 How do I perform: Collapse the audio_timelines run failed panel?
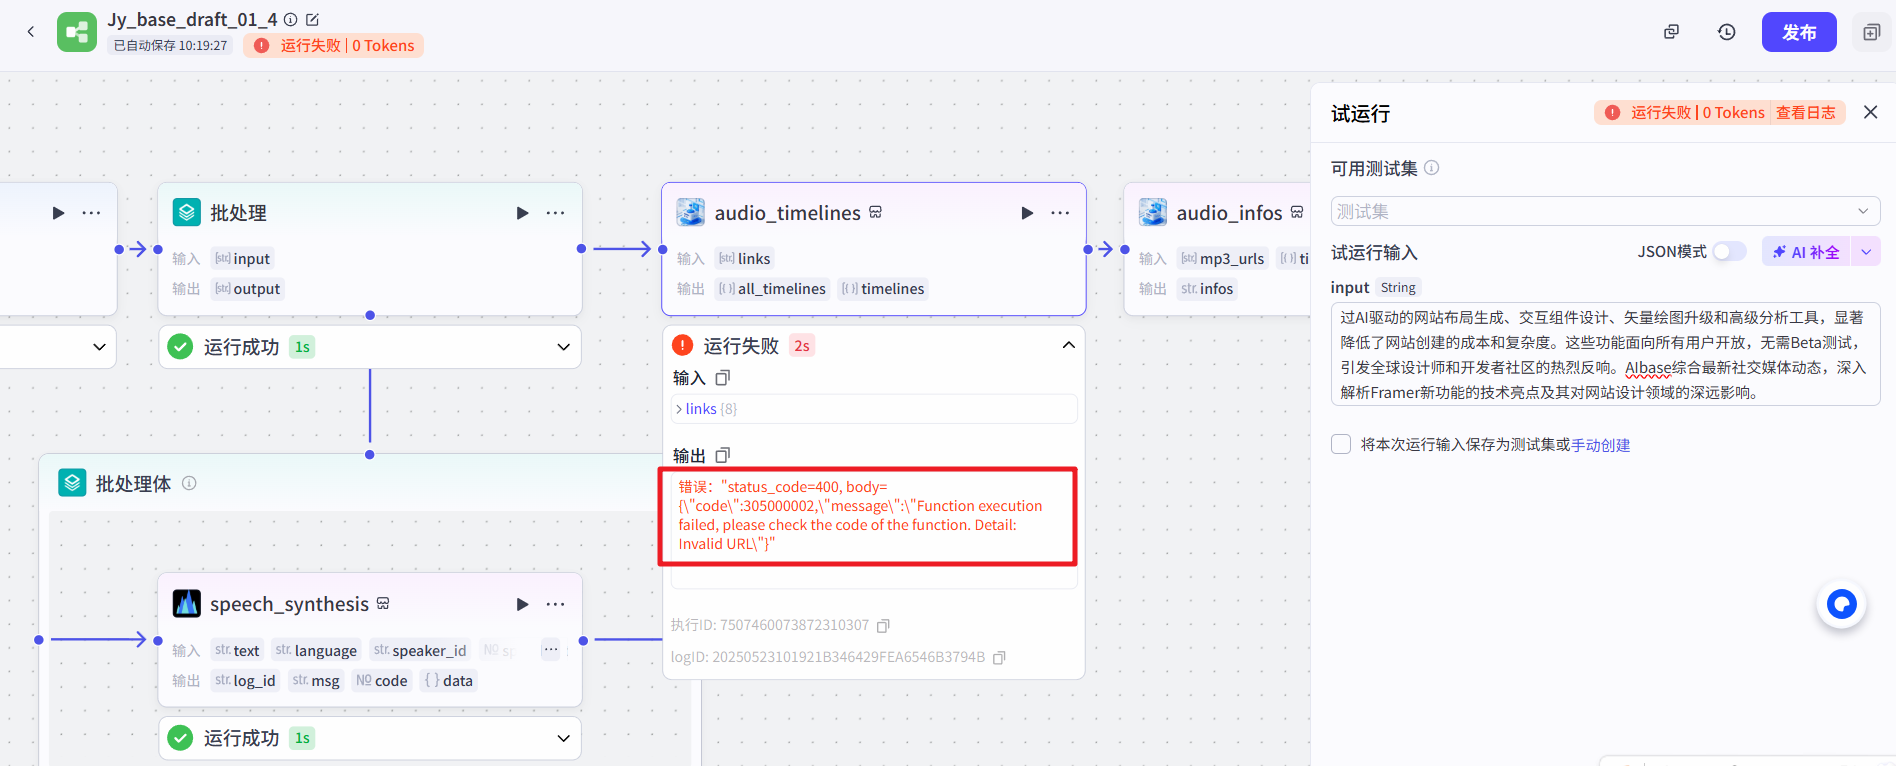click(1068, 345)
